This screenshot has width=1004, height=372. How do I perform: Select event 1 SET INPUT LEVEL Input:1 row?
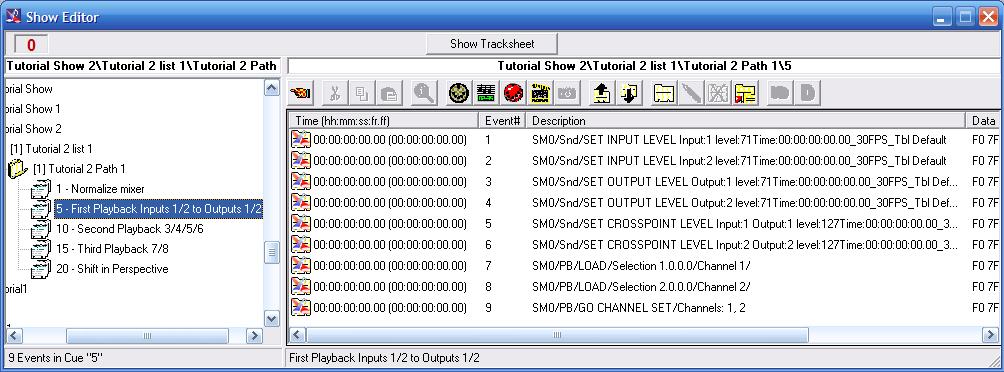(644, 140)
